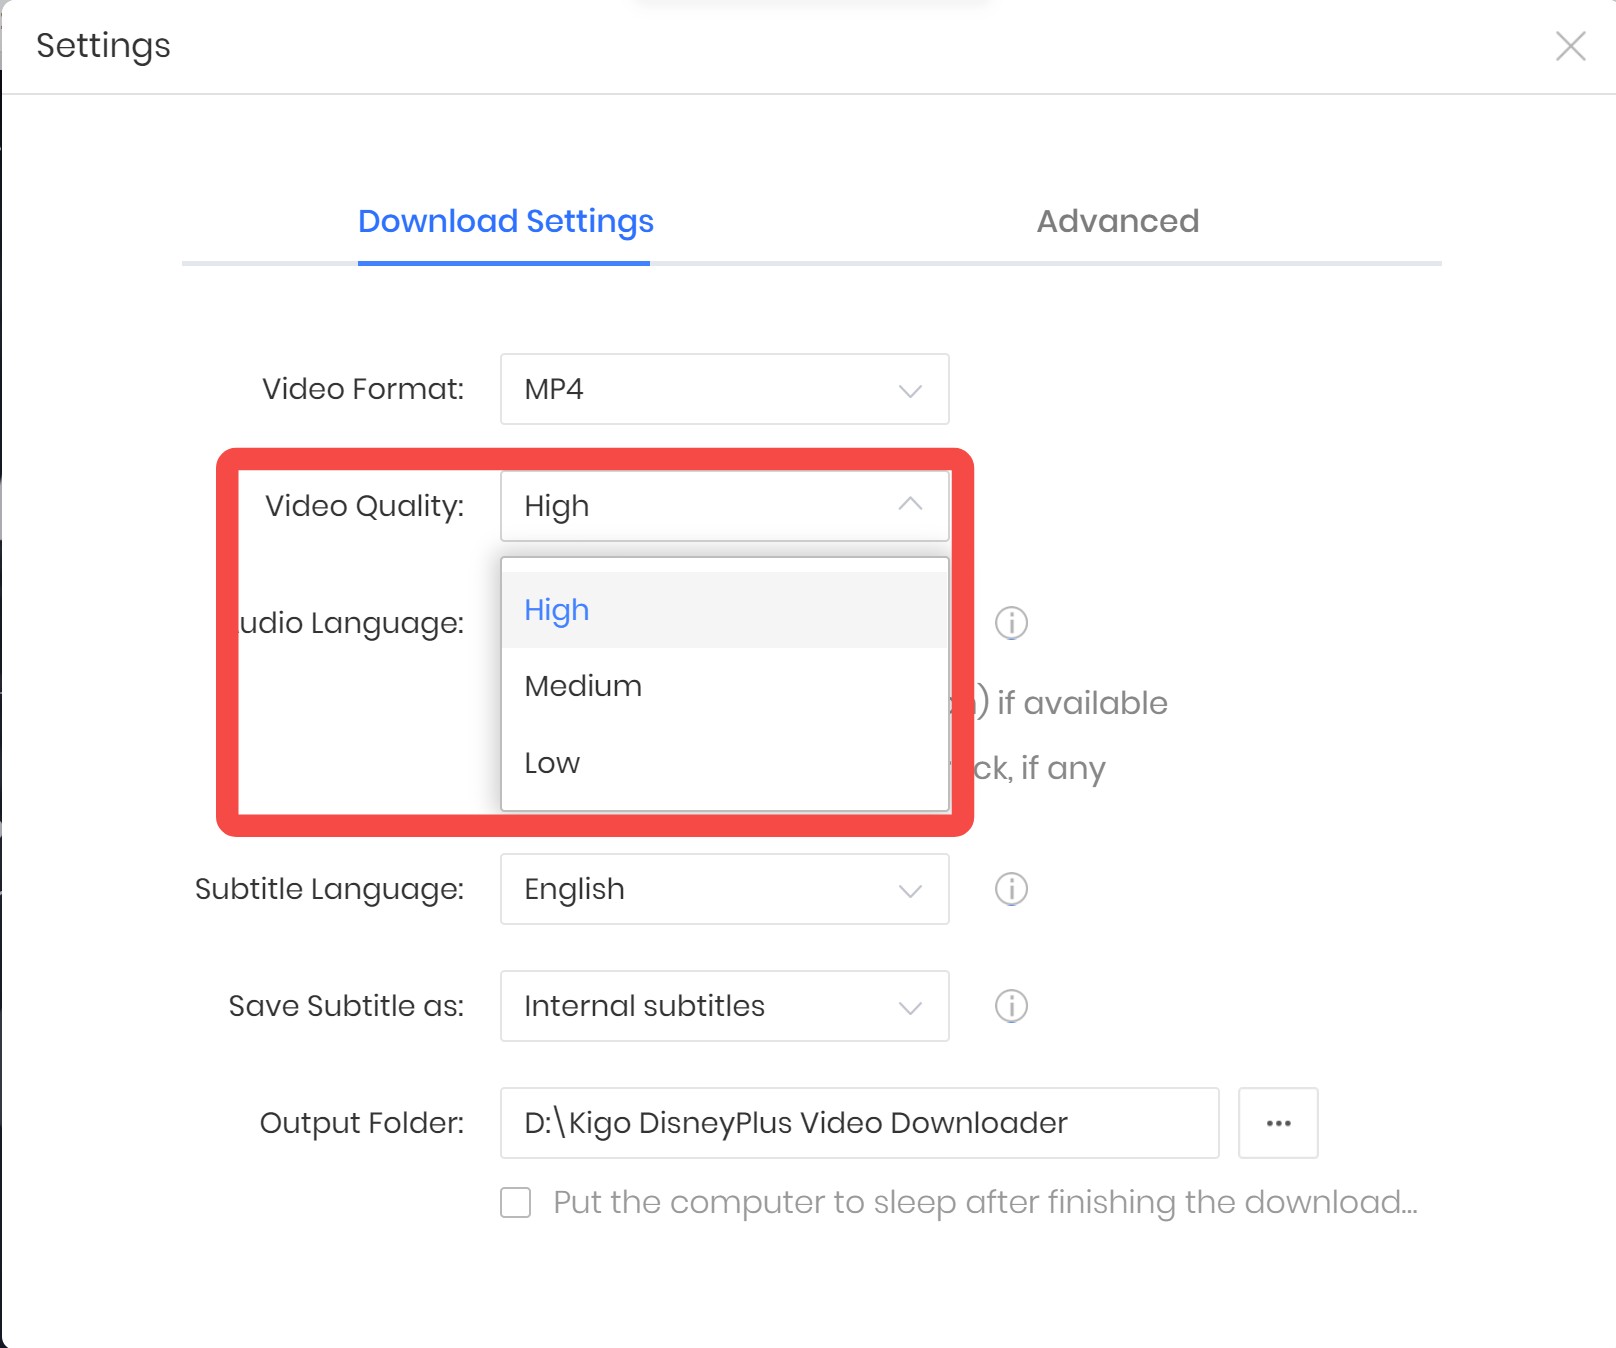
Task: Open the Video Format MP4 dropdown
Action: pos(724,389)
